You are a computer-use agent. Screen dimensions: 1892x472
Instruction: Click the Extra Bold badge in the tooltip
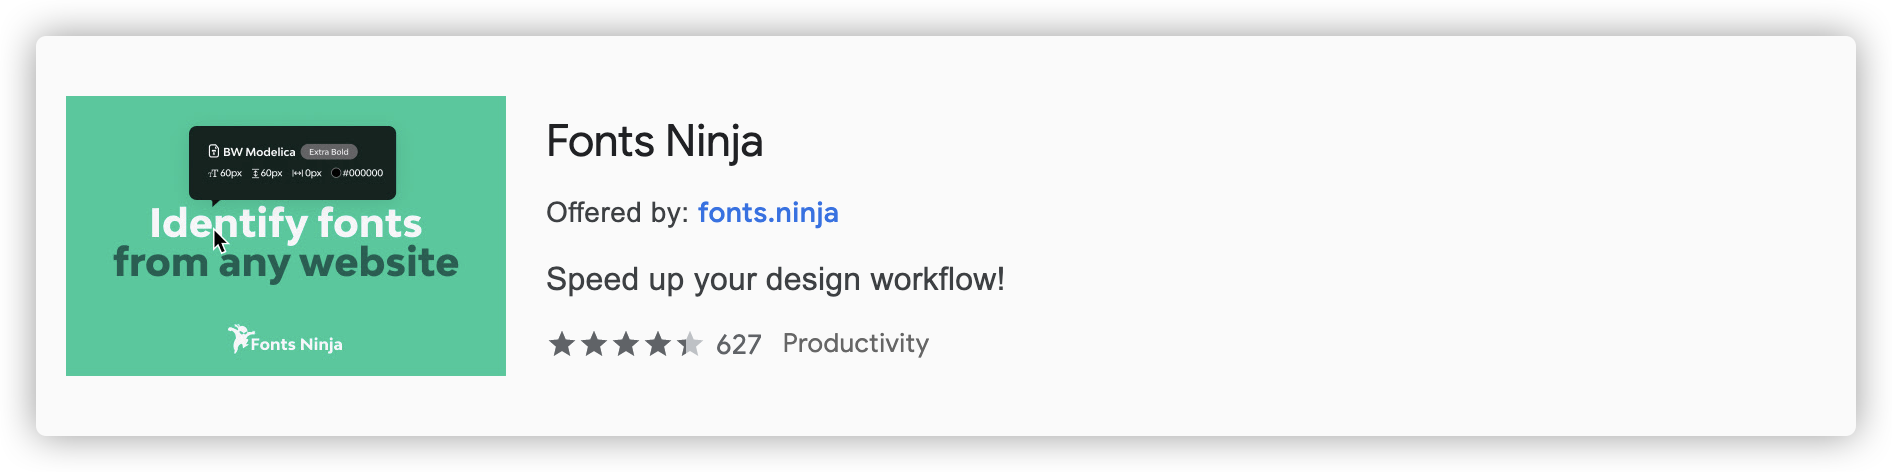[x=329, y=152]
